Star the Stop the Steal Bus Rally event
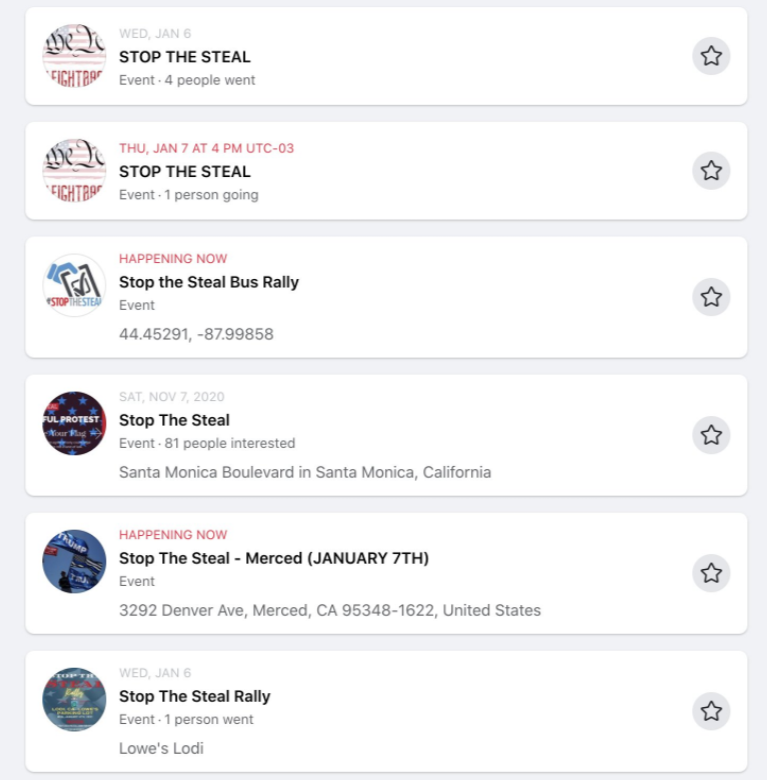Screen dimensions: 767x780 [x=711, y=297]
